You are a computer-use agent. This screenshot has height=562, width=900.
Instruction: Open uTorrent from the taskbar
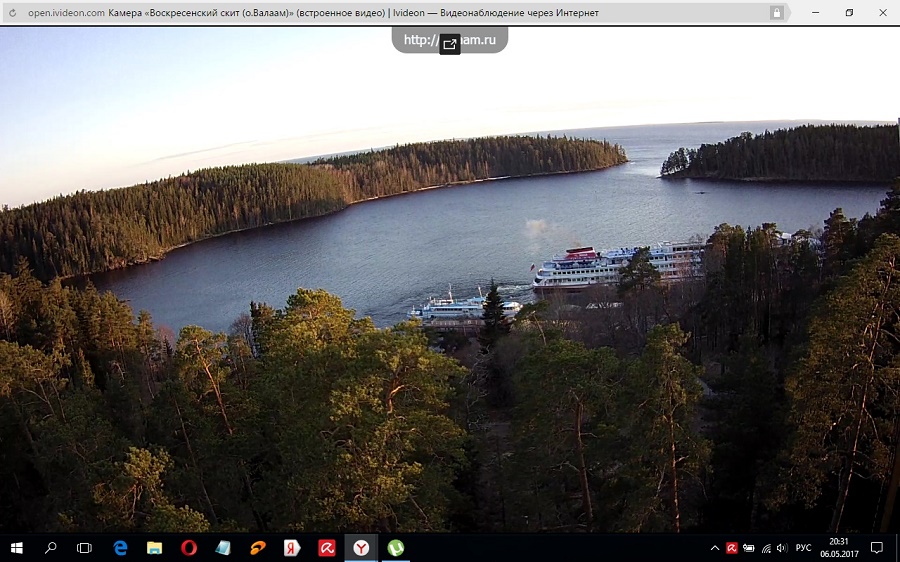(x=395, y=548)
